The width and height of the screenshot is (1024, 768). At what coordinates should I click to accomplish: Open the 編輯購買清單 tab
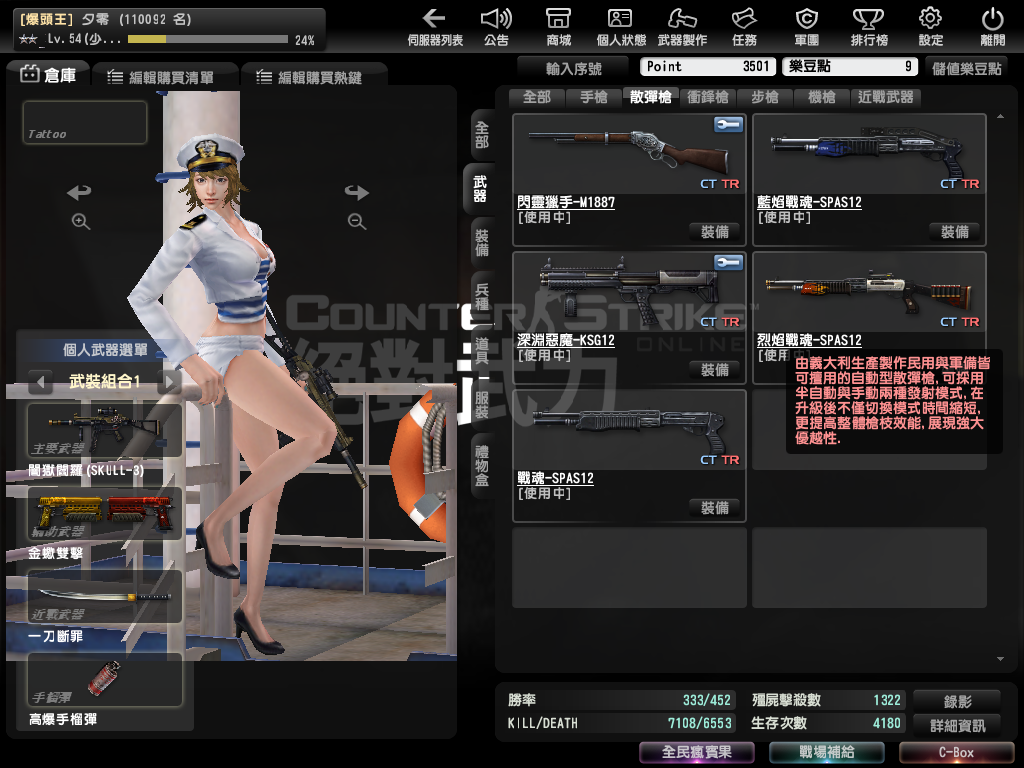tap(165, 78)
